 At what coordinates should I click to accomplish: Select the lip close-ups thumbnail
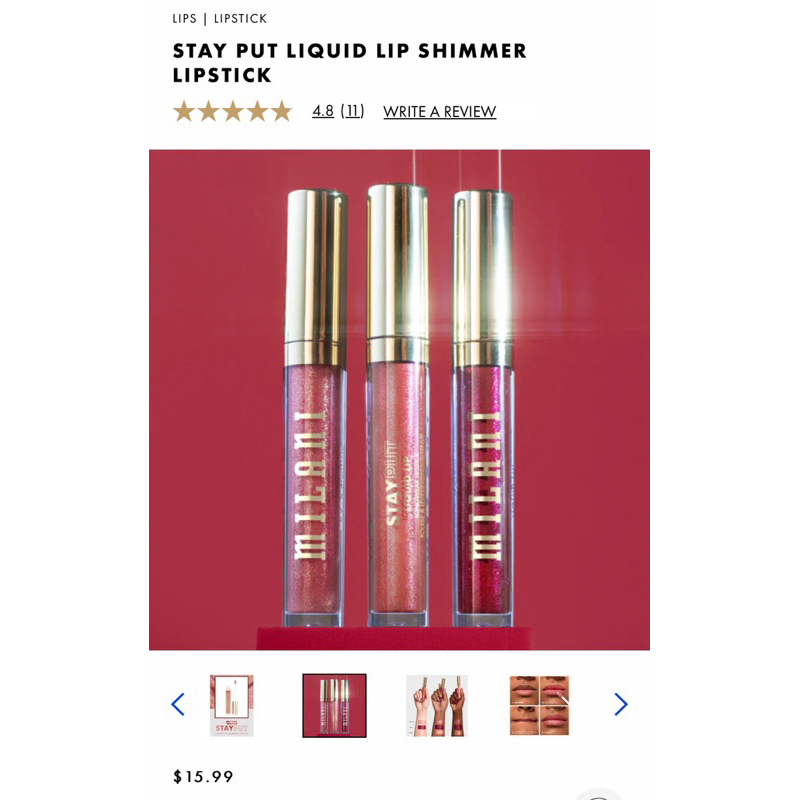click(x=539, y=706)
